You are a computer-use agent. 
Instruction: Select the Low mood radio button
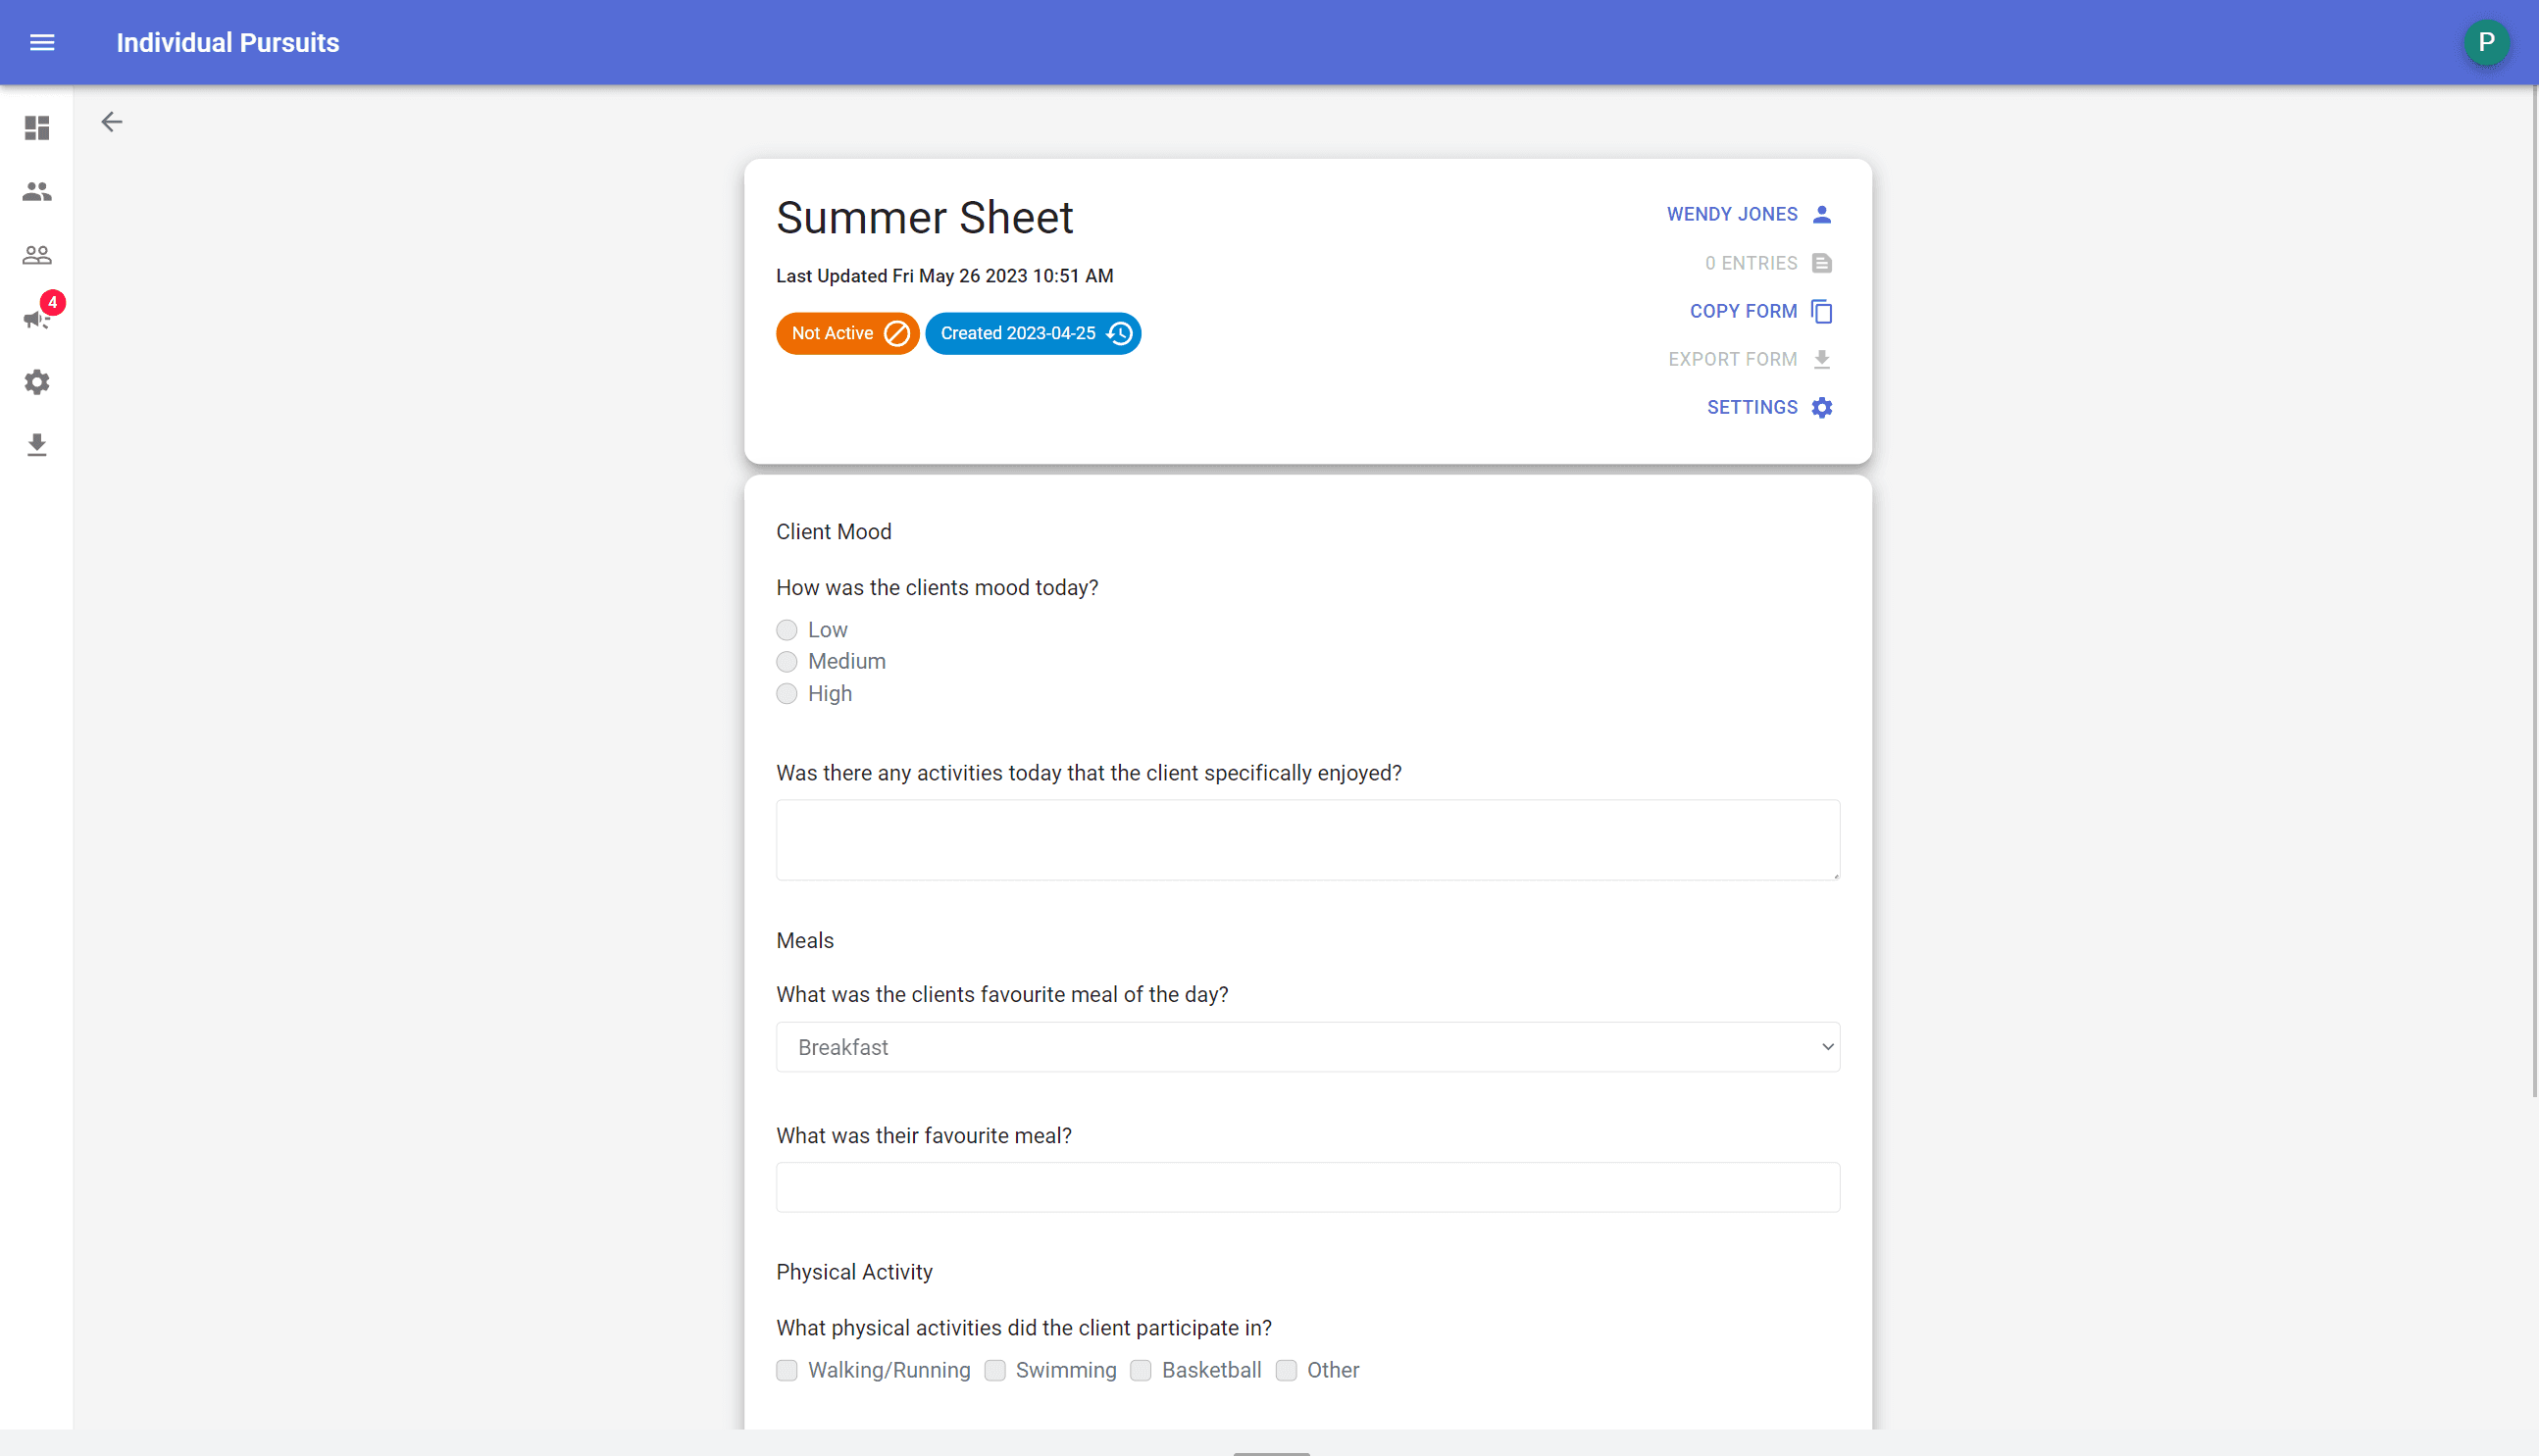pyautogui.click(x=787, y=630)
